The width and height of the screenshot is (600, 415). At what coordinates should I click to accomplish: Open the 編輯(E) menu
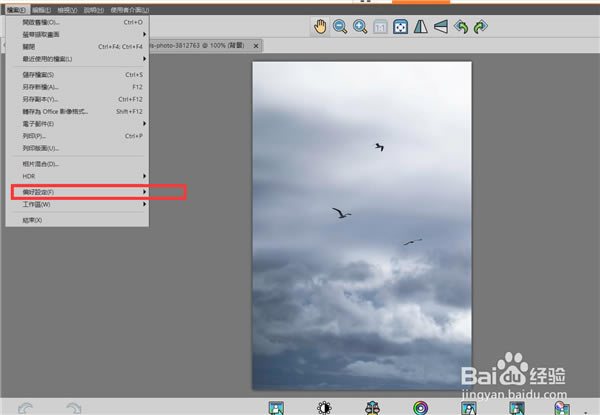pyautogui.click(x=41, y=10)
